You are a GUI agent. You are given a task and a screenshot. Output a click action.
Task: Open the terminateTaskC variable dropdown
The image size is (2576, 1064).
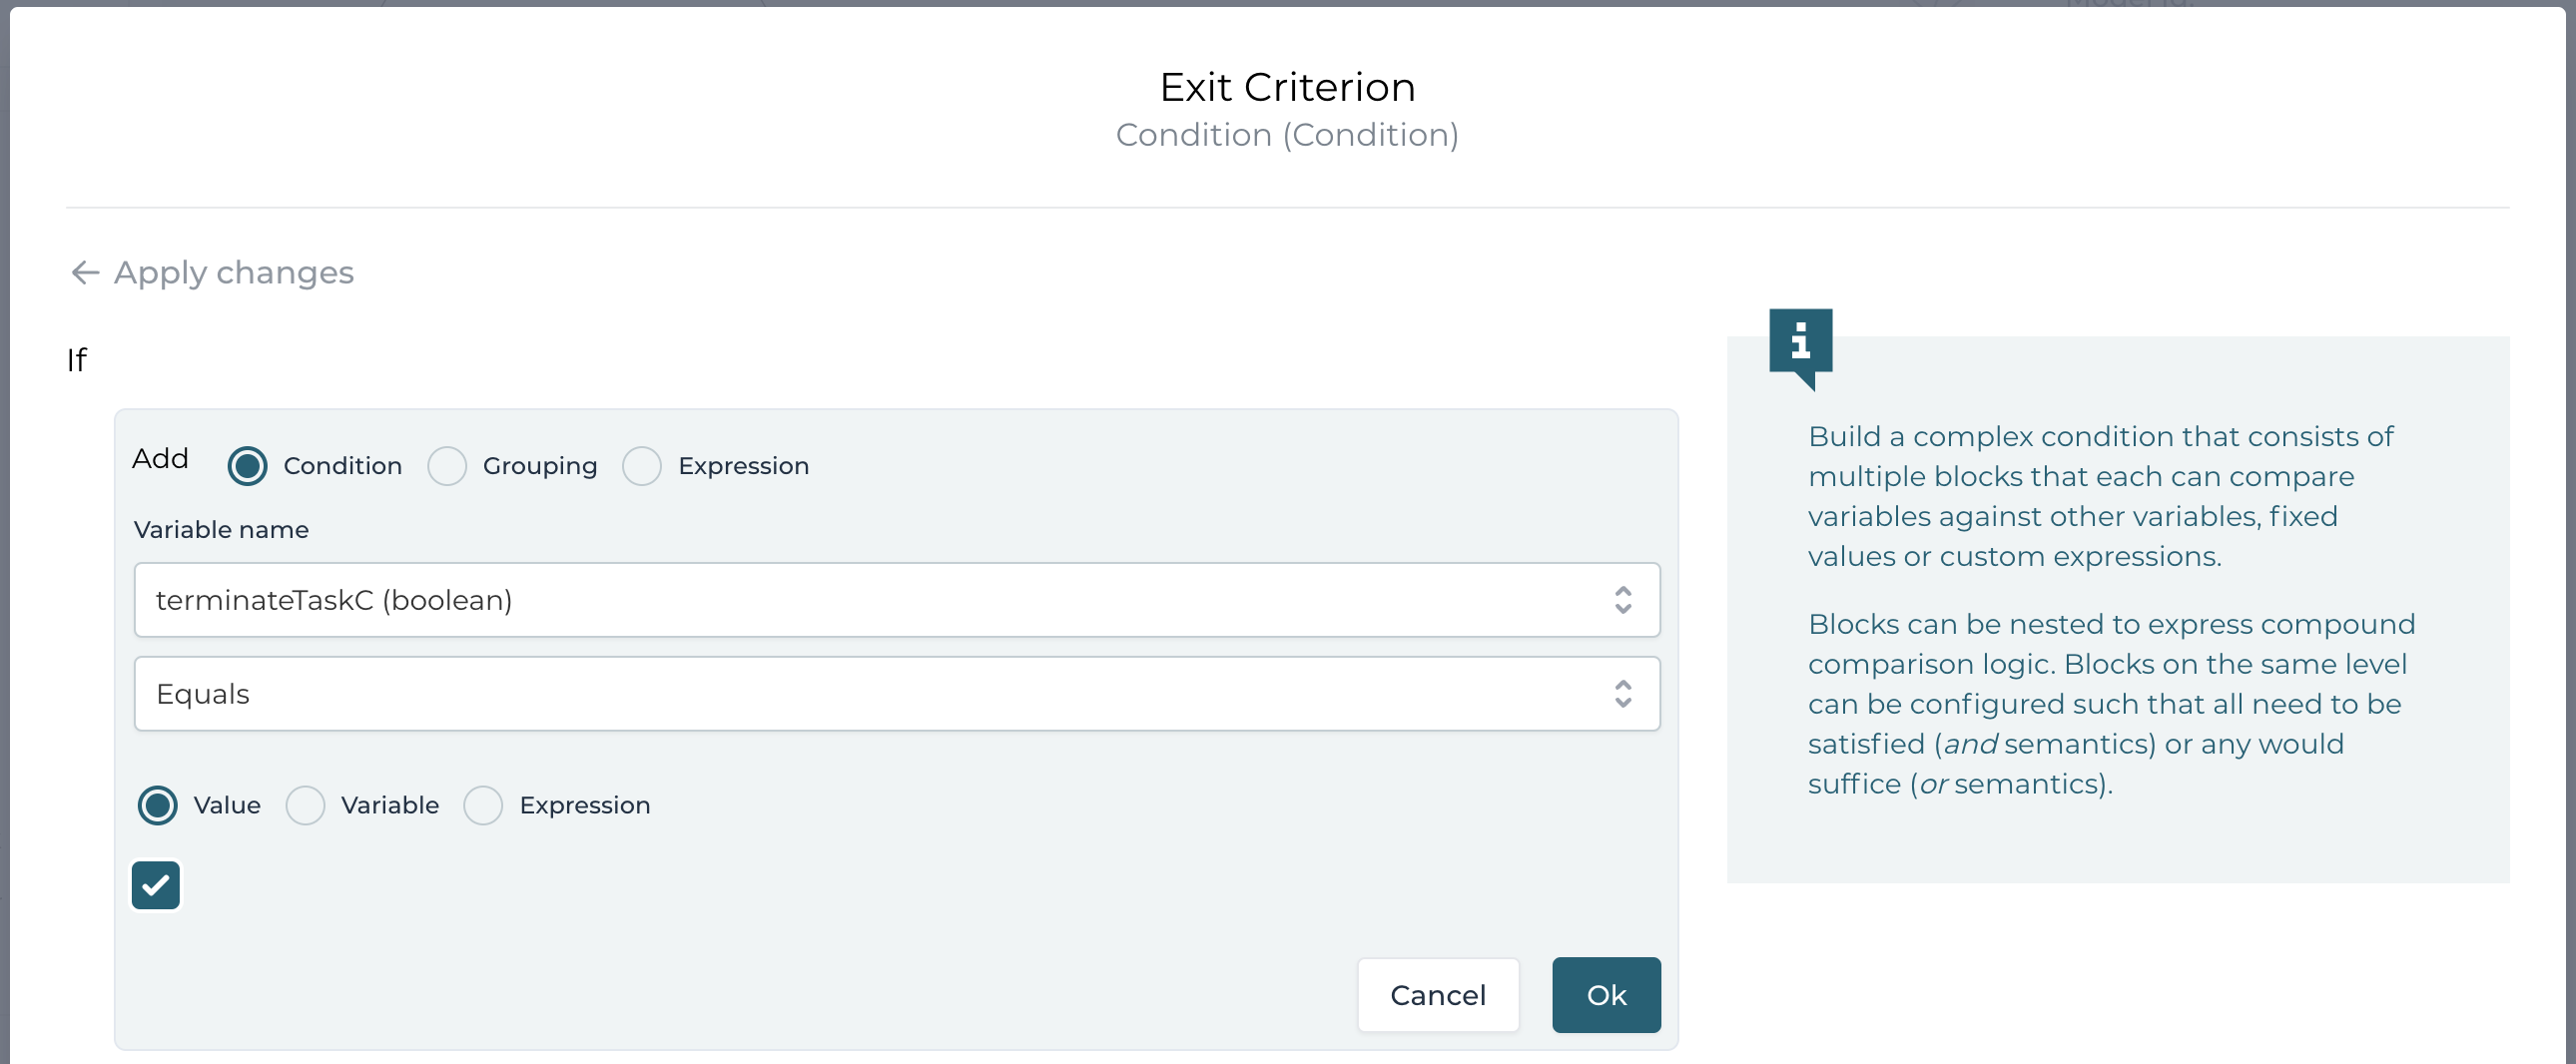(x=897, y=600)
